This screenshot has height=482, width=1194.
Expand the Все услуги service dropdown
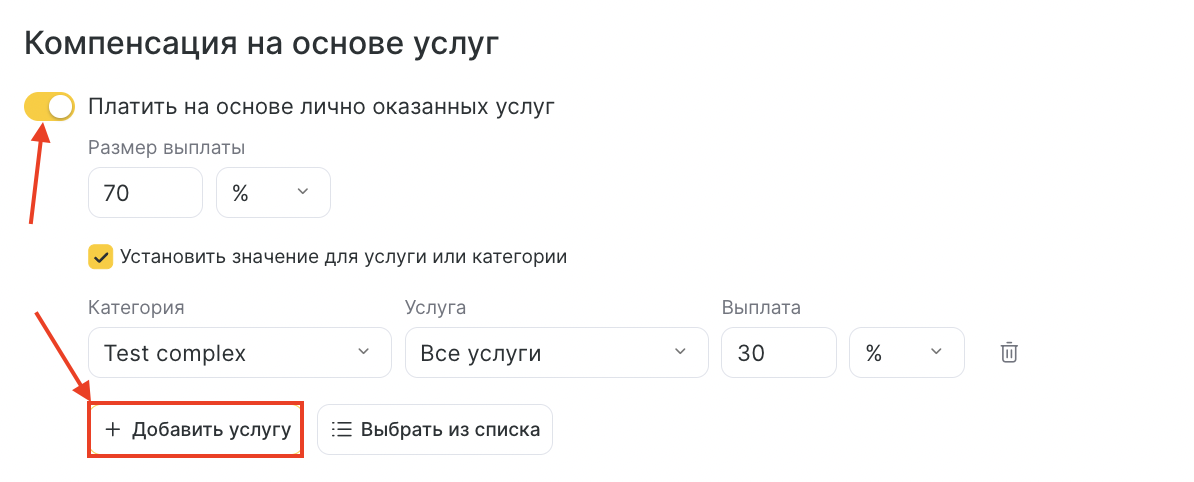[x=557, y=353]
